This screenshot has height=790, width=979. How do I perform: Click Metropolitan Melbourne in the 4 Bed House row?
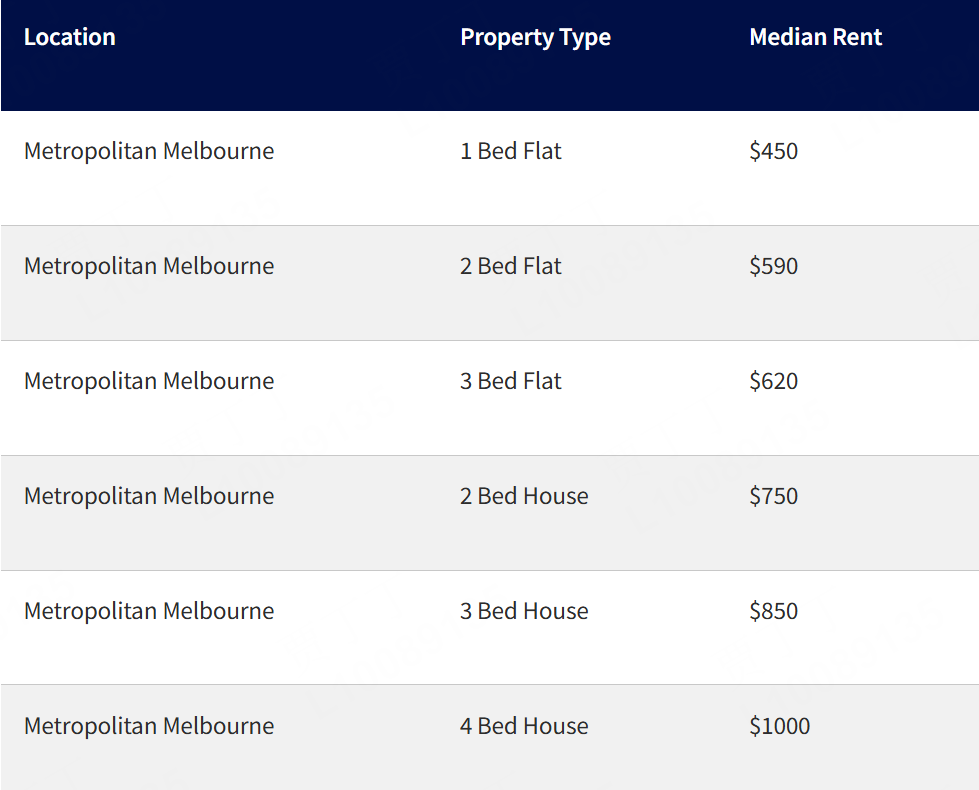(149, 727)
